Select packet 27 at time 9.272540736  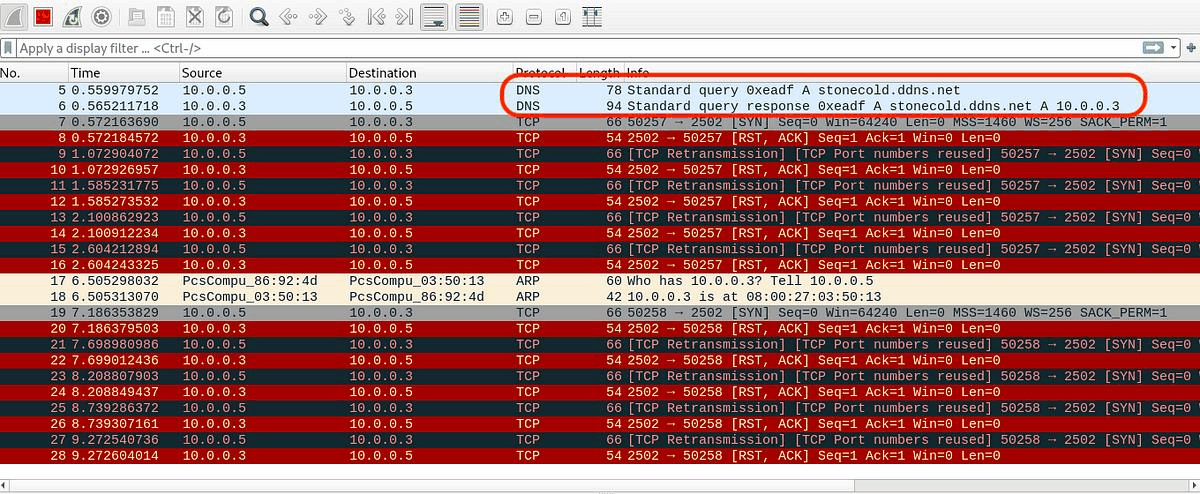[x=600, y=440]
